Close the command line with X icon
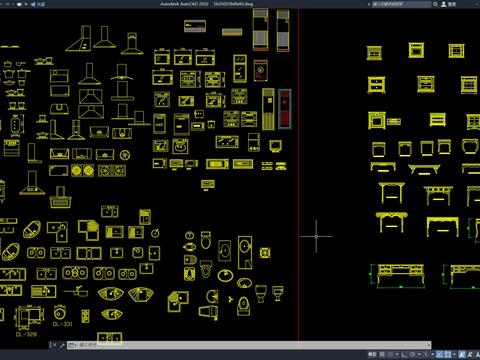The width and height of the screenshot is (480, 360). (54, 345)
